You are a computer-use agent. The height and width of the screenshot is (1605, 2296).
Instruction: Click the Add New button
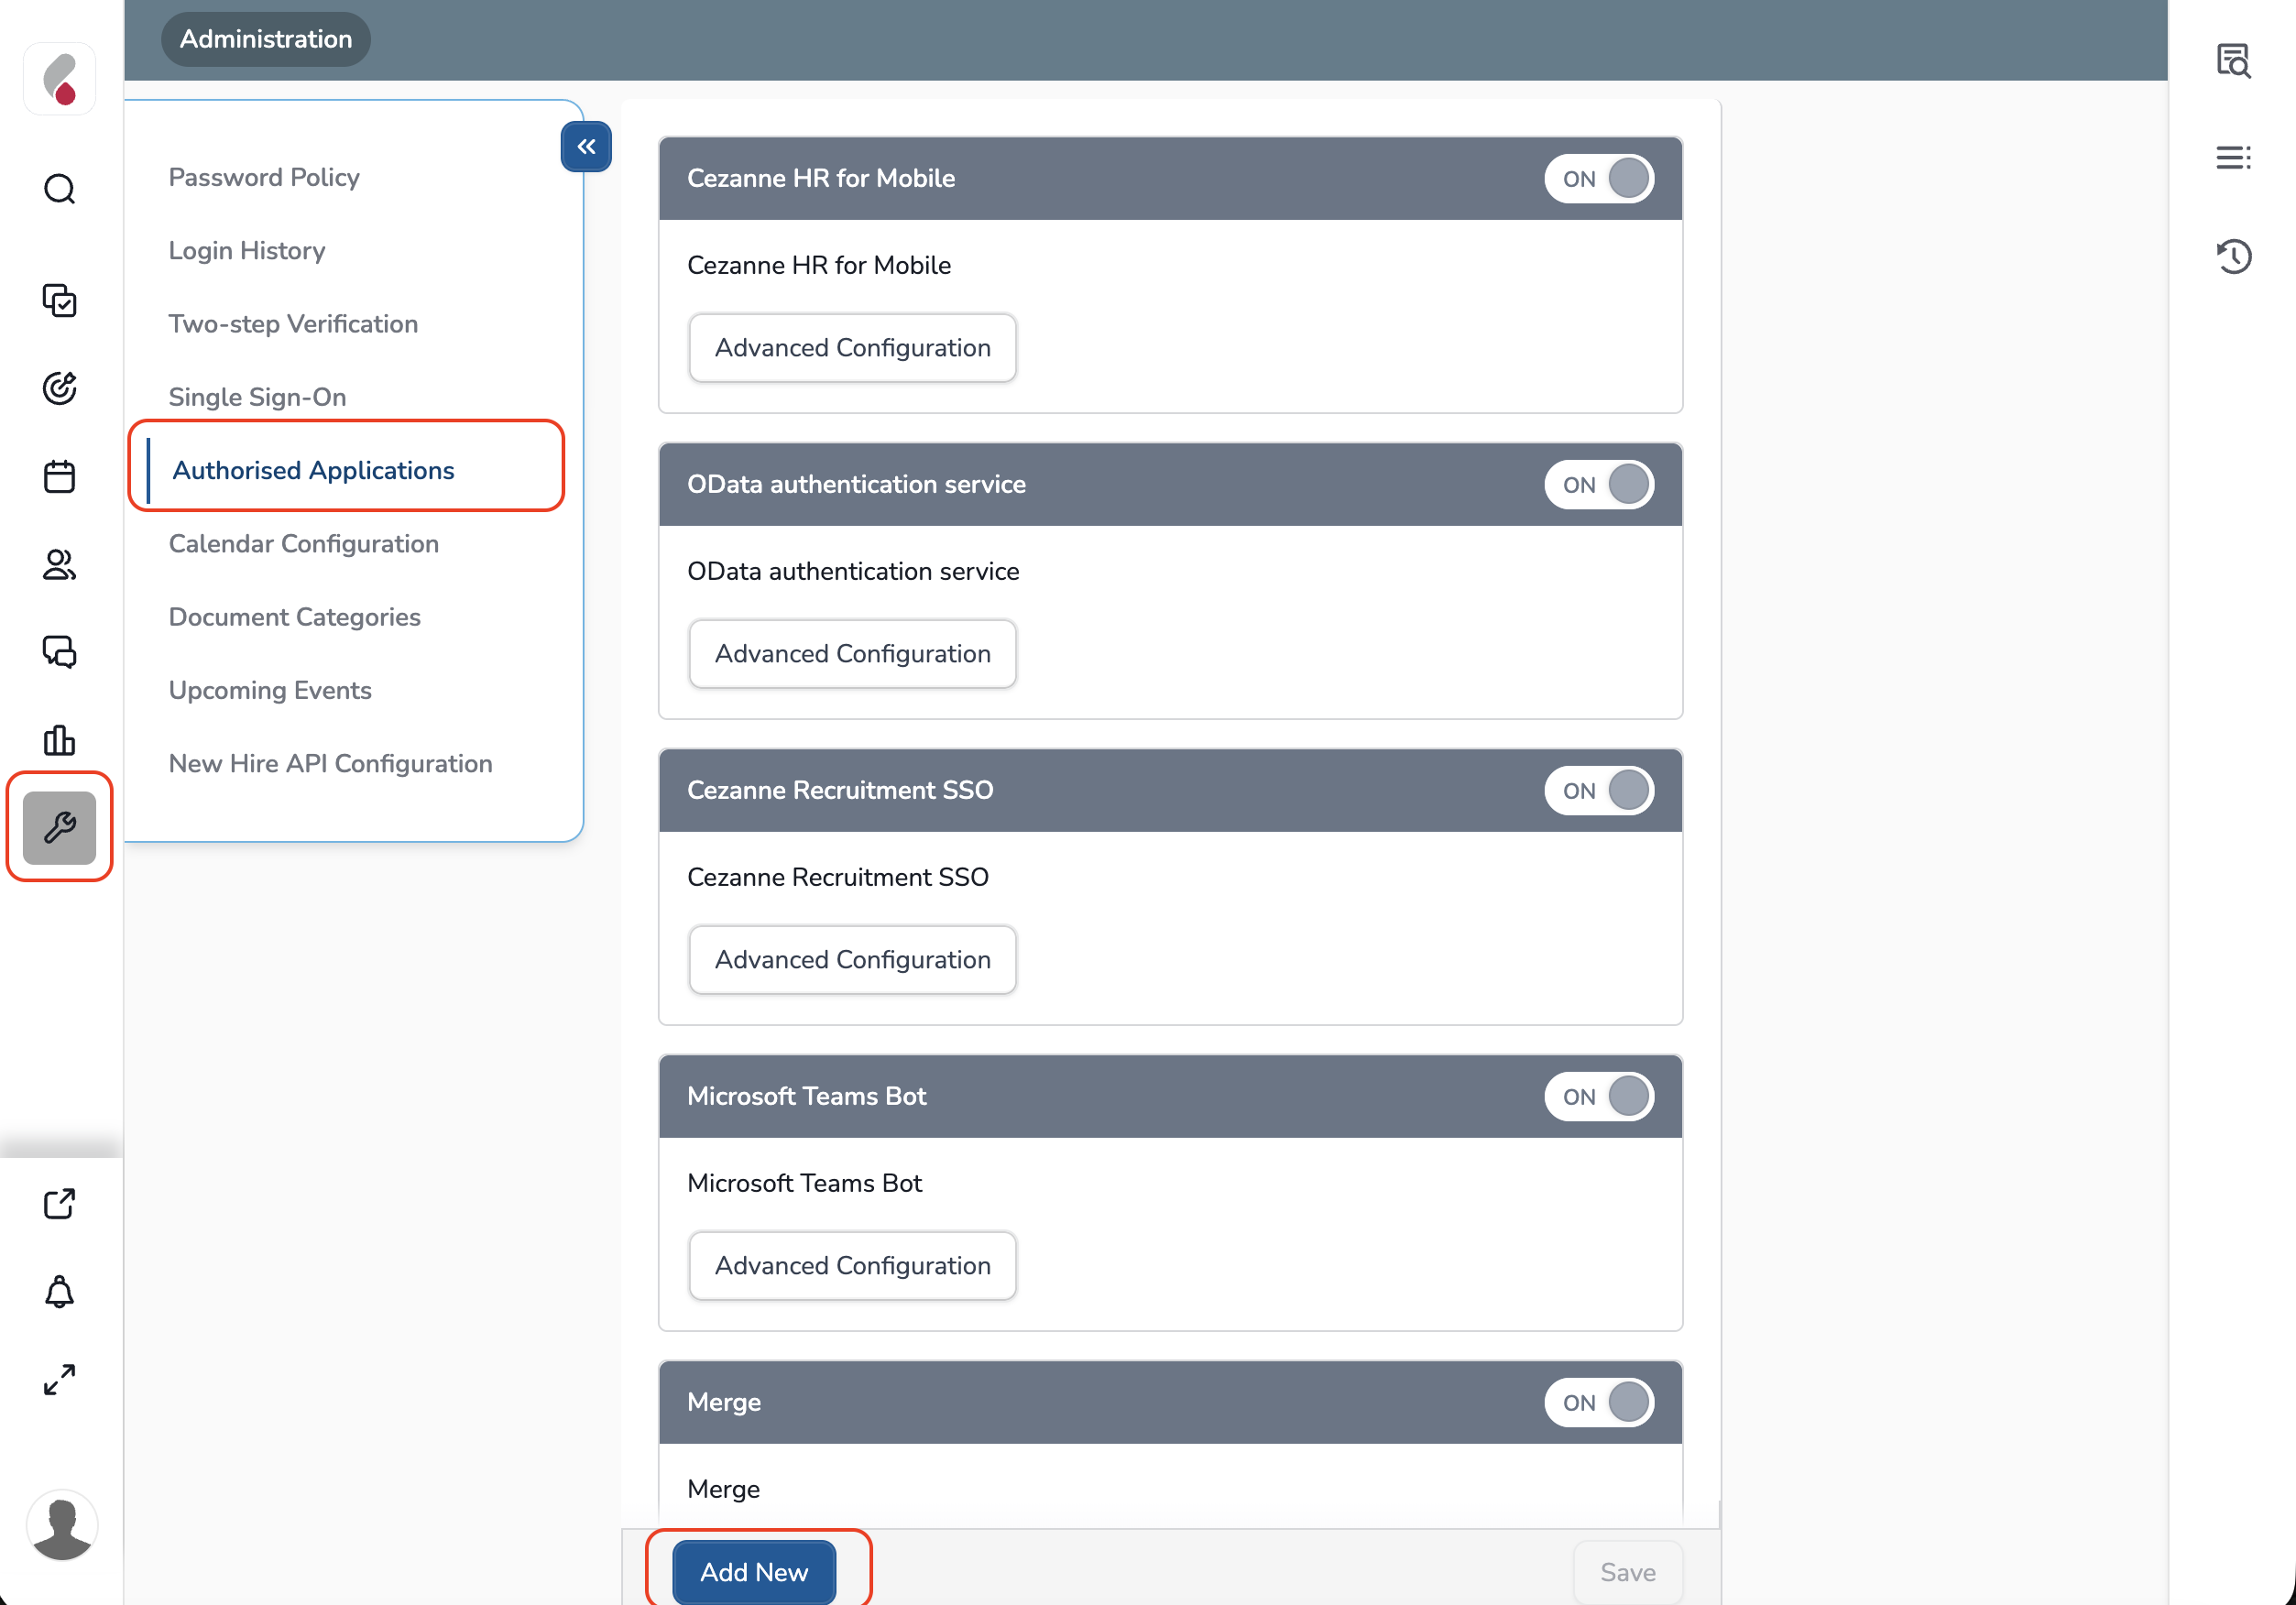754,1571
